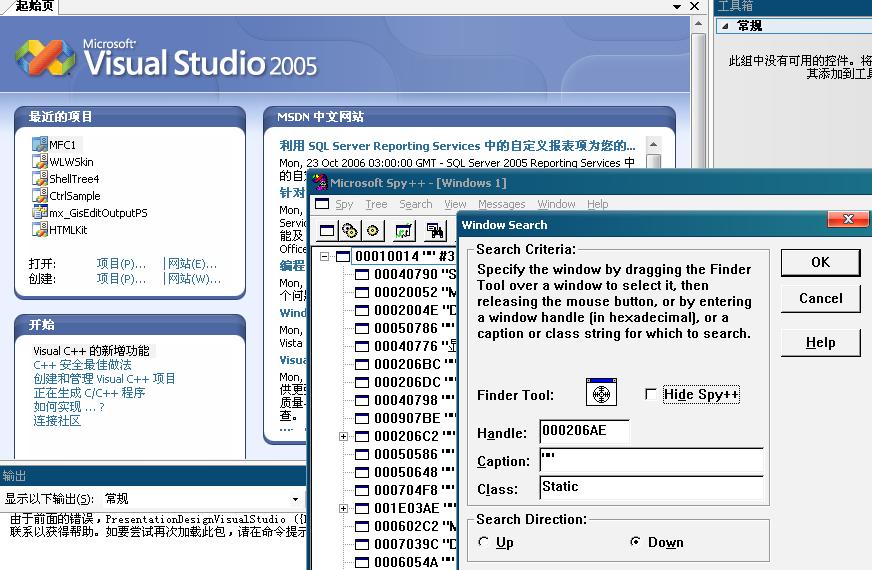Select tree row 000907BE

[x=405, y=418]
